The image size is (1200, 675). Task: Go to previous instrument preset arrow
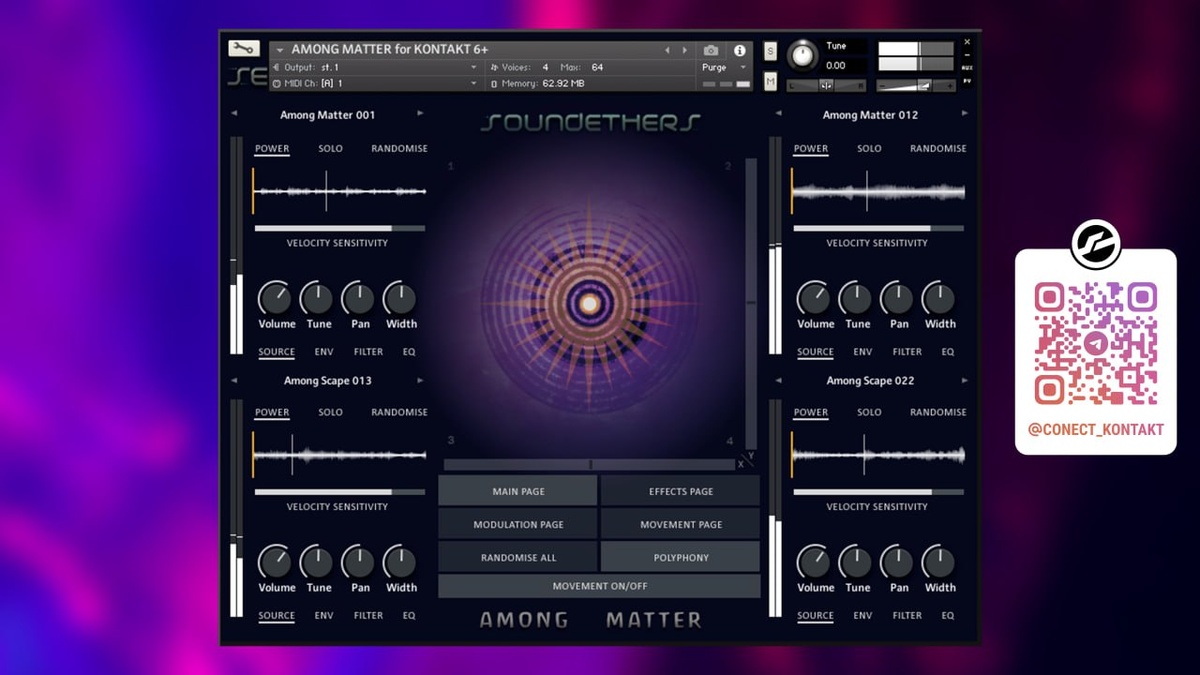pyautogui.click(x=668, y=50)
